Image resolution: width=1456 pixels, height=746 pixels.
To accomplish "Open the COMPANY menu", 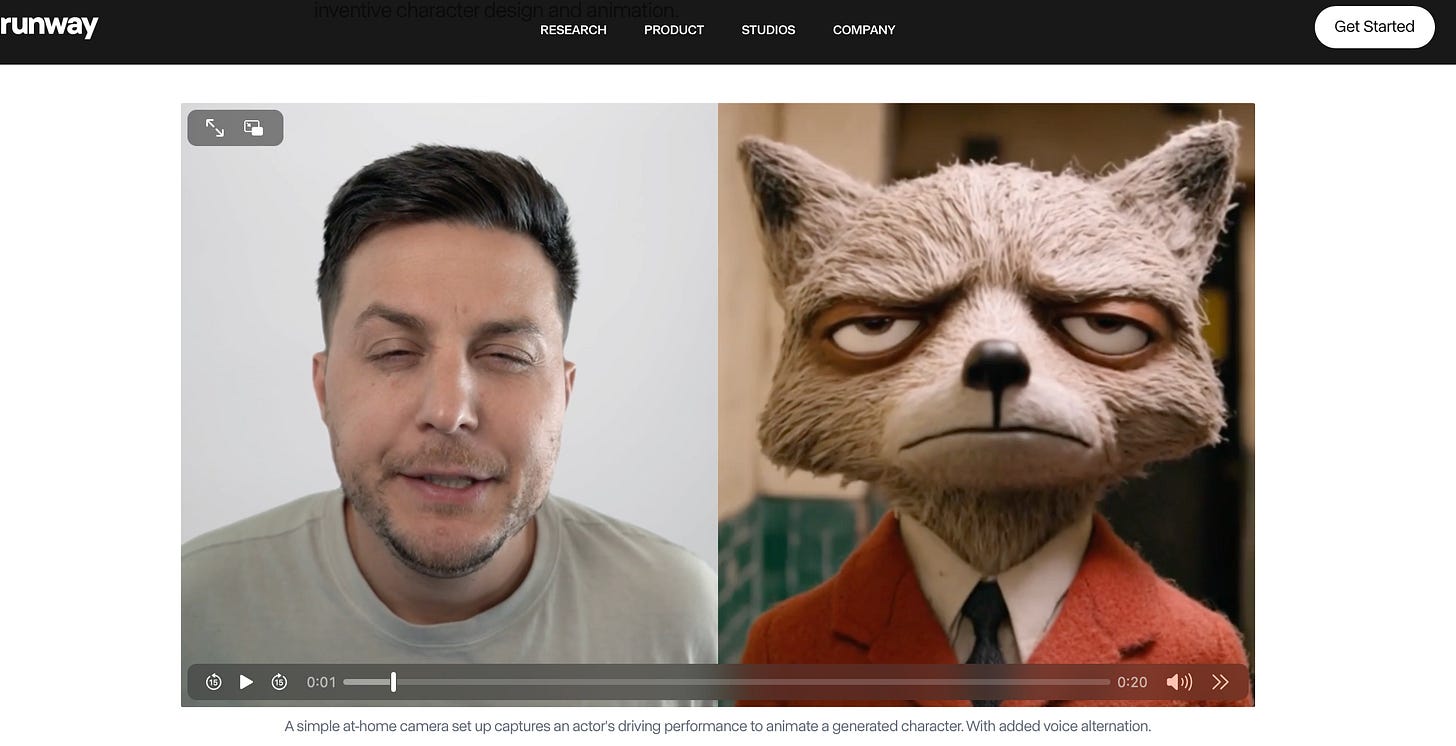I will point(864,30).
